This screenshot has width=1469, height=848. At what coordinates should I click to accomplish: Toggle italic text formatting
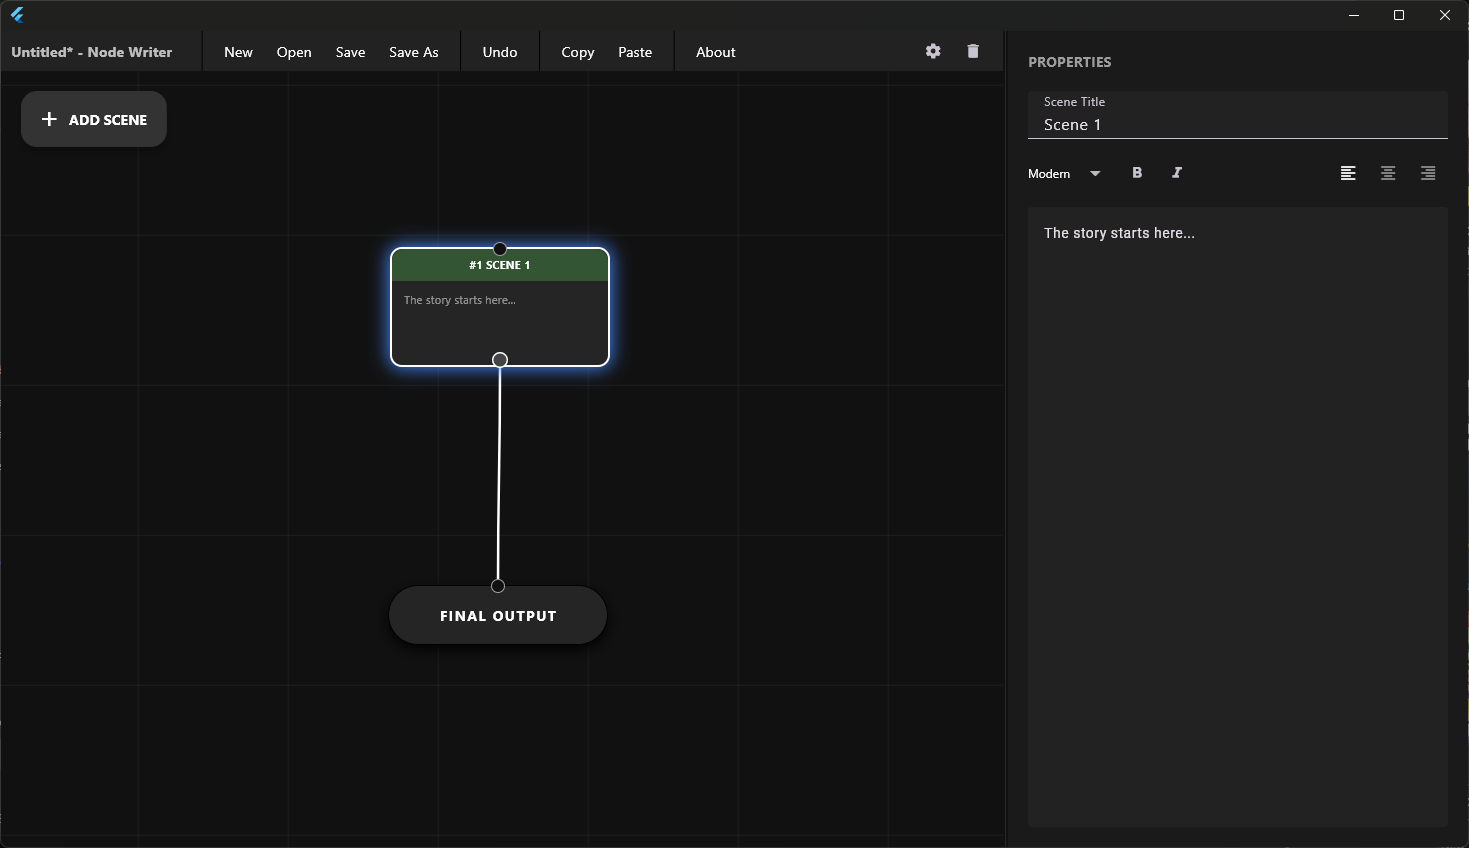(x=1177, y=173)
